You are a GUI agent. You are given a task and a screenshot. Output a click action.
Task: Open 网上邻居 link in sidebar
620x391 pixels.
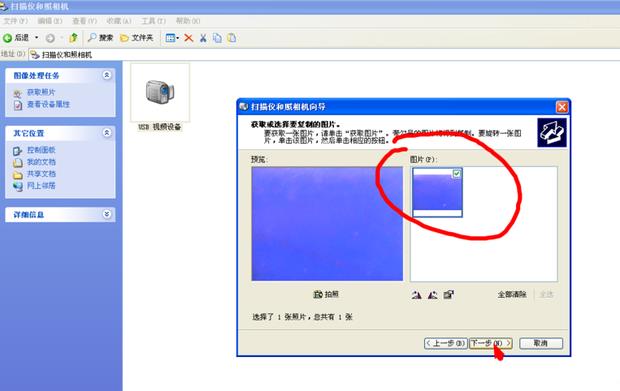tap(41, 185)
